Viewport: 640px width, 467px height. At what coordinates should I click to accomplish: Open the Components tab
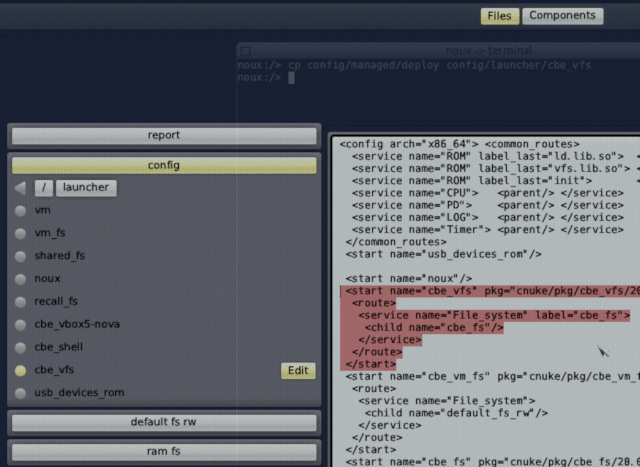(x=562, y=16)
